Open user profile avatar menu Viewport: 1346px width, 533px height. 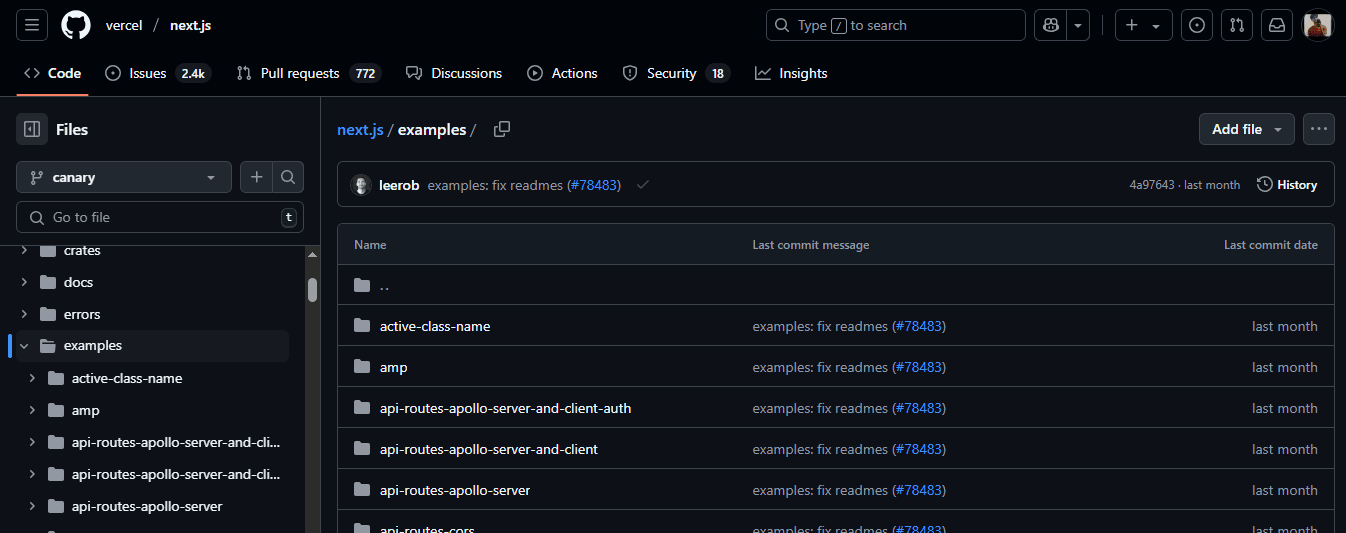[1317, 25]
